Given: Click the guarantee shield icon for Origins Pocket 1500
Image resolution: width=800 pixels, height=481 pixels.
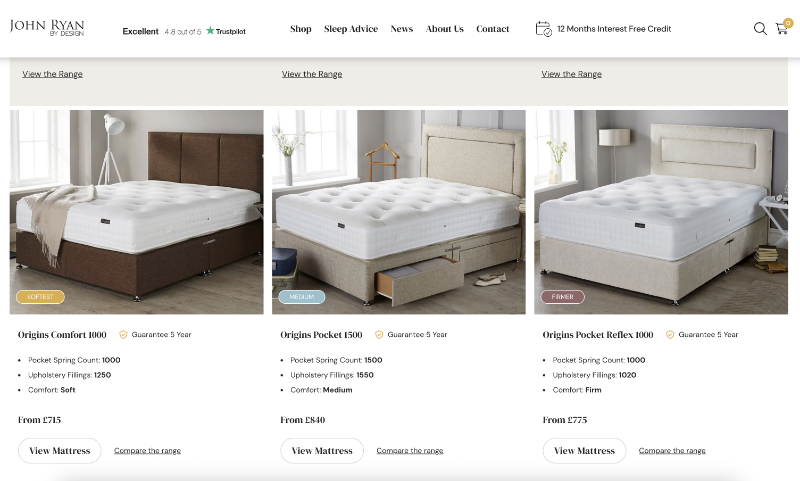Looking at the screenshot, I should 379,335.
